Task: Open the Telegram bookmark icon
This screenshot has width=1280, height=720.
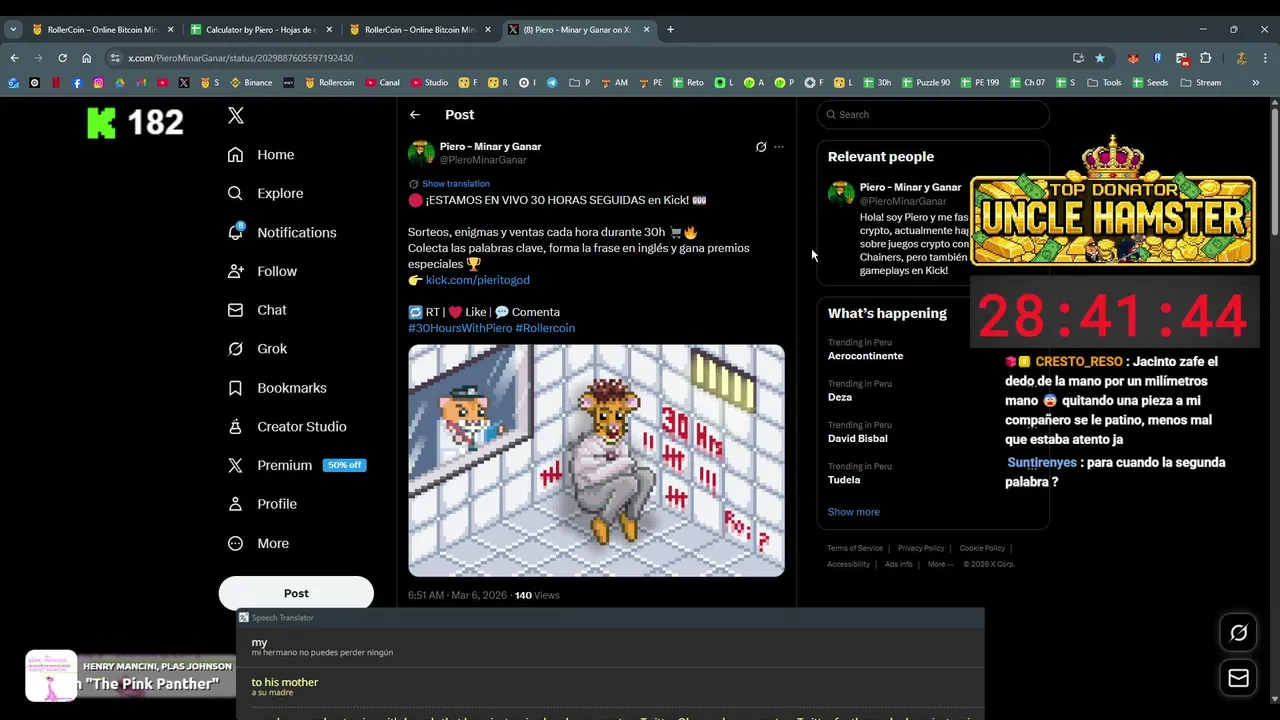Action: tap(552, 83)
